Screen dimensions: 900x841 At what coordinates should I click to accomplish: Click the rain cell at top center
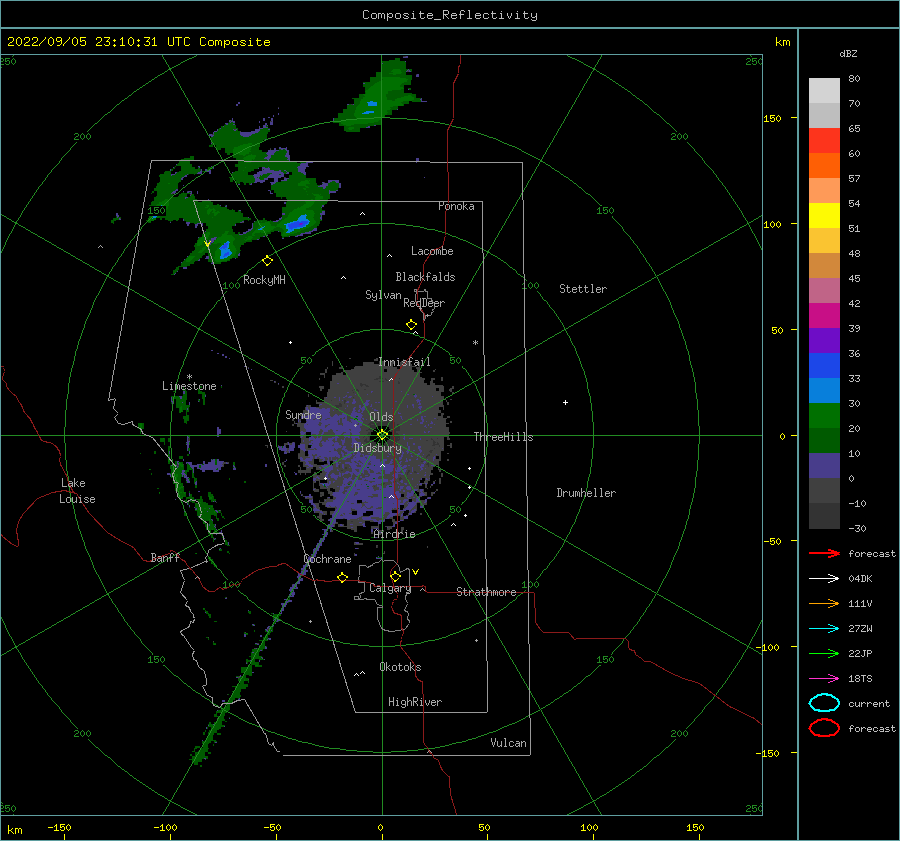tap(379, 95)
